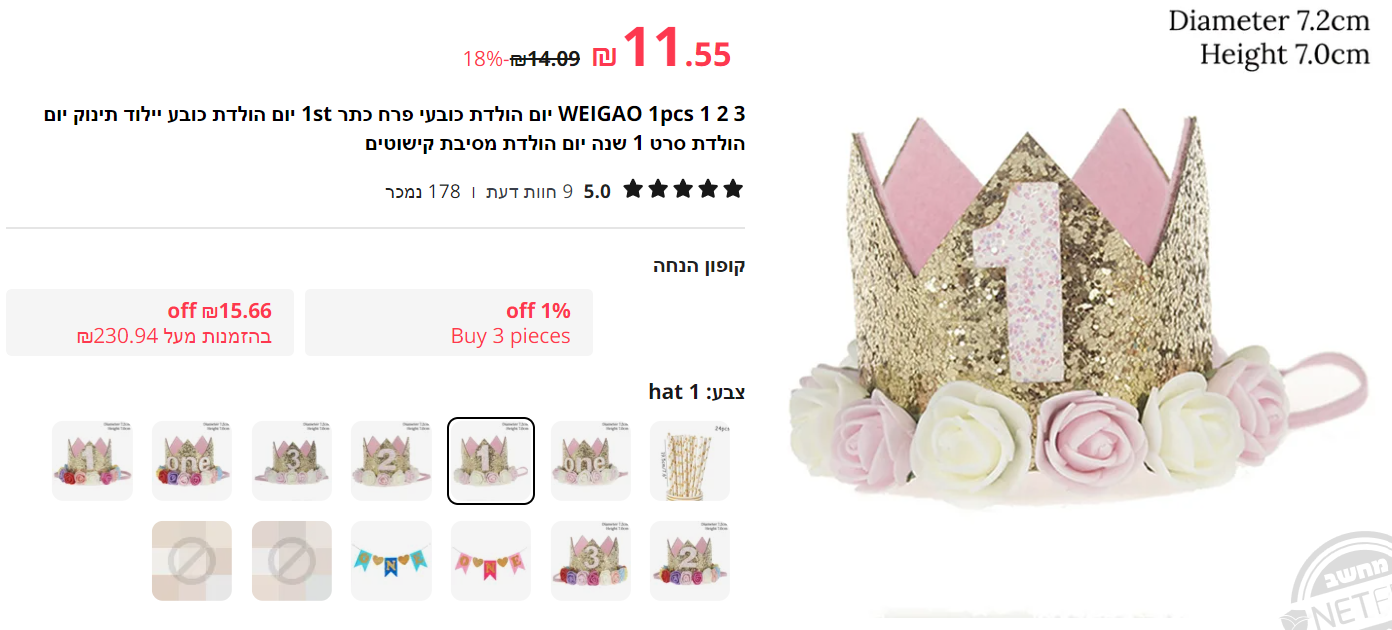Image resolution: width=1392 pixels, height=630 pixels.
Task: Choose the pink-white 'one' crown variant
Action: (x=591, y=461)
